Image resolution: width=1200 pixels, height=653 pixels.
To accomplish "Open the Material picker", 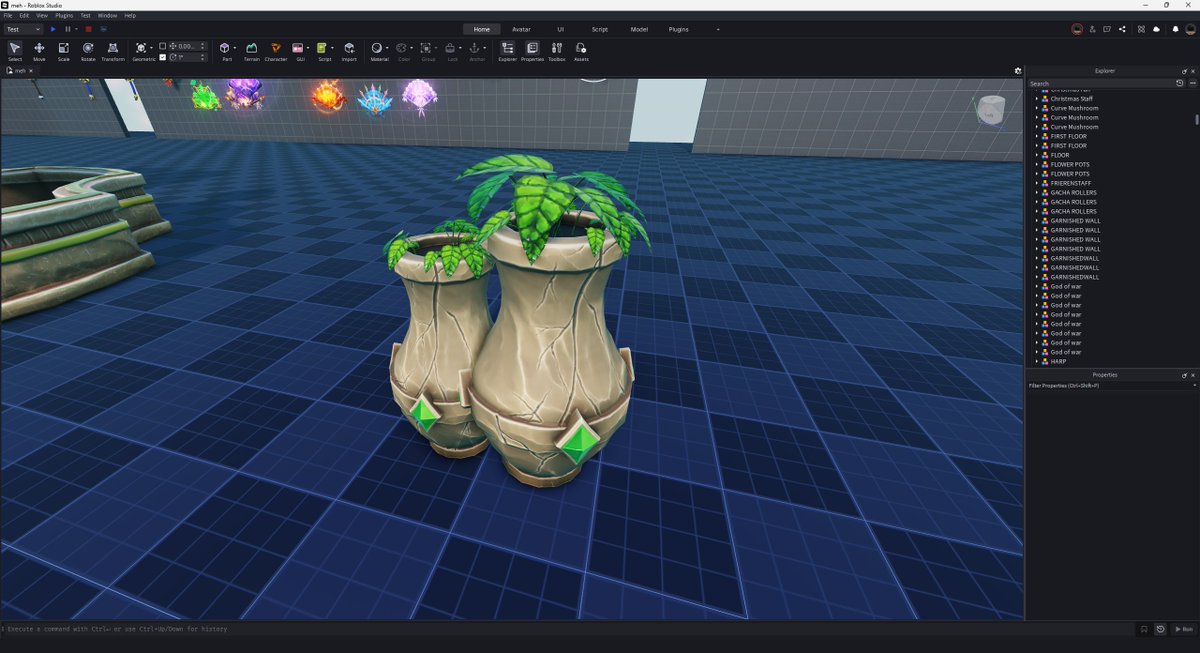I will click(x=377, y=48).
